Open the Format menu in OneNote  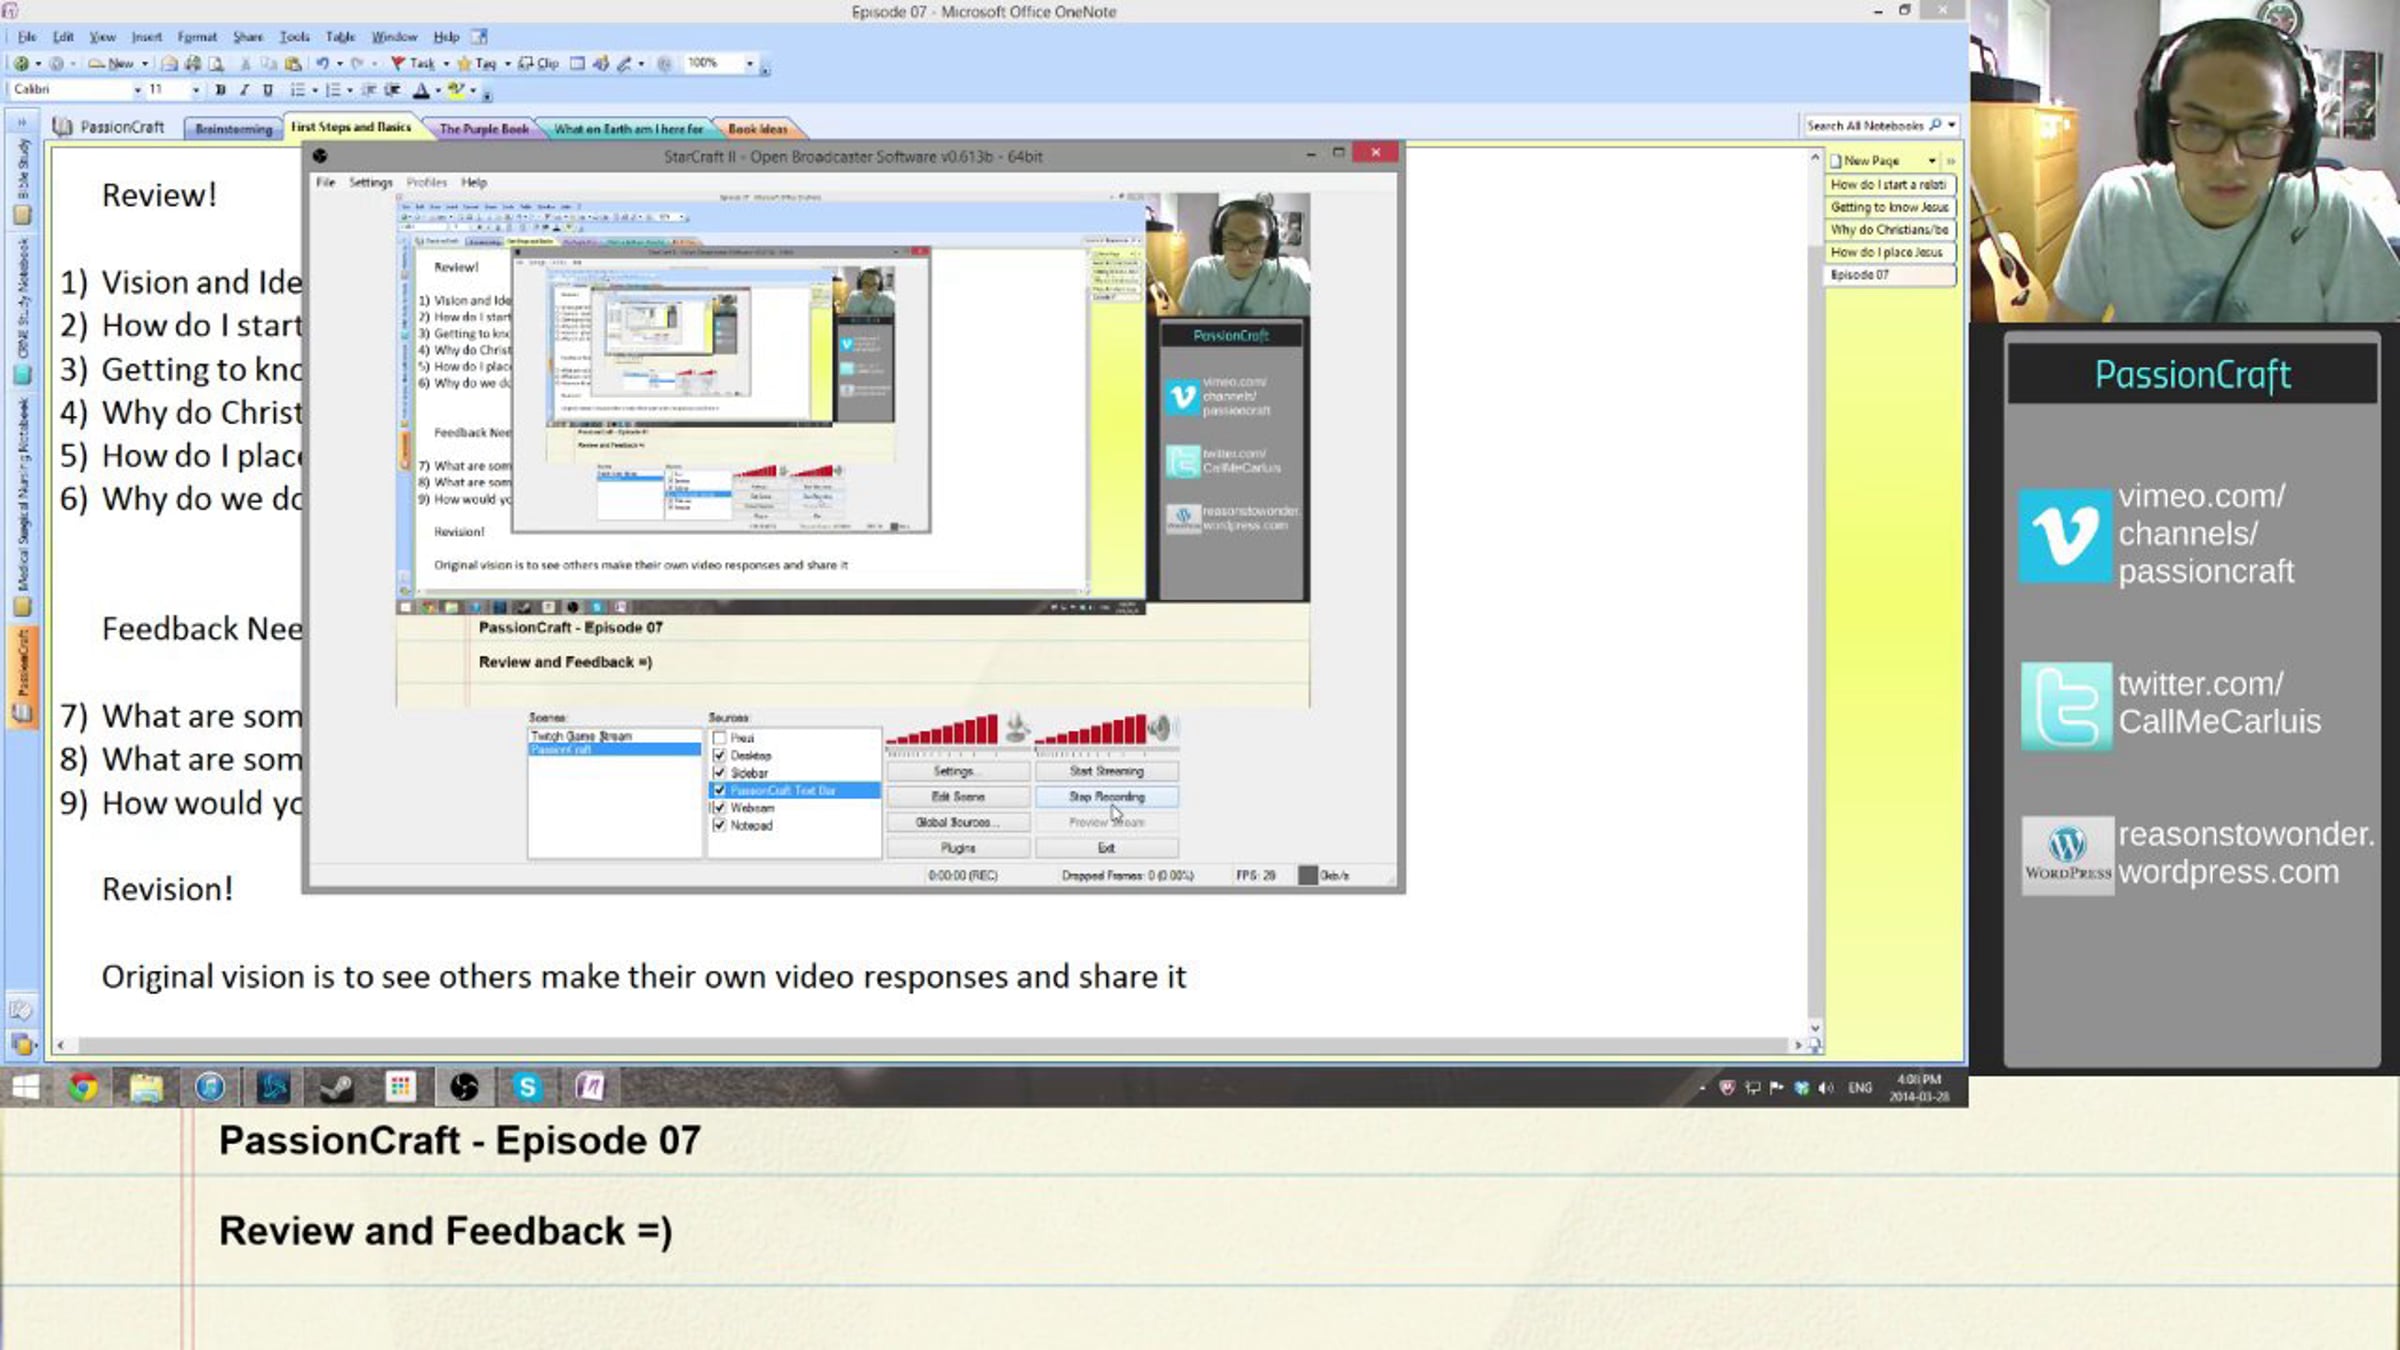196,37
